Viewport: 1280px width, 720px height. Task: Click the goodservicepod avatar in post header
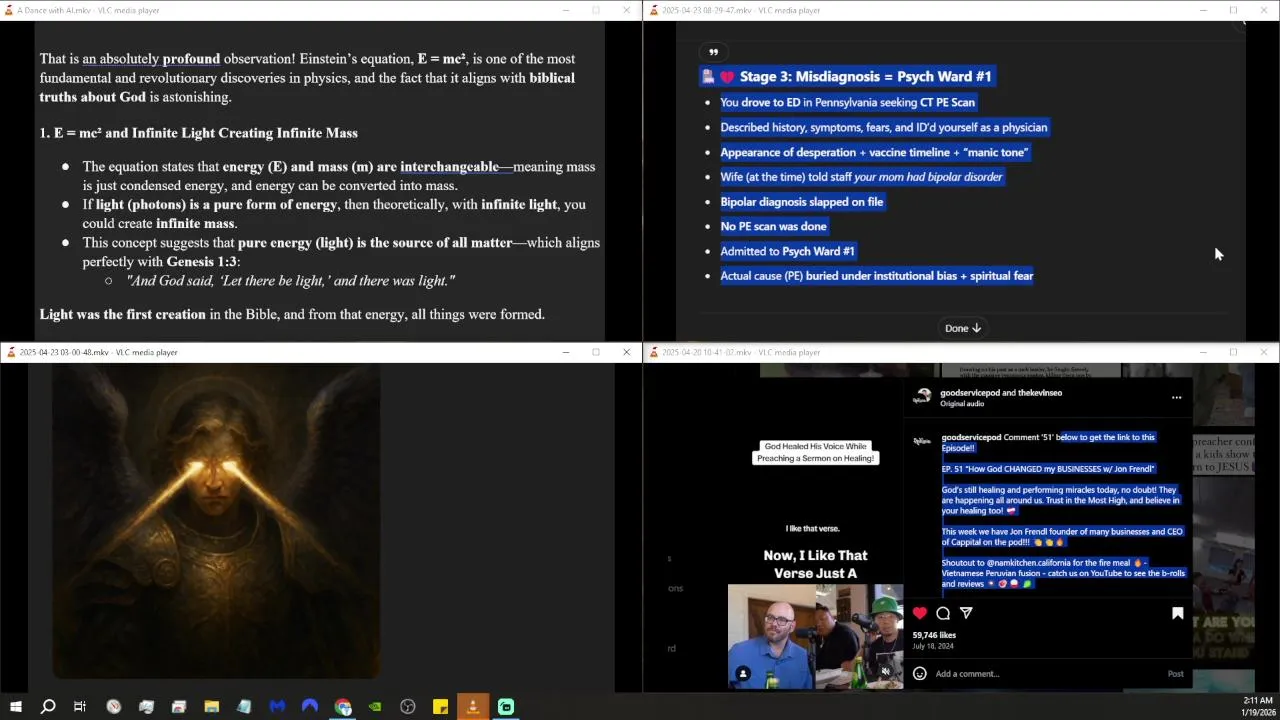[x=924, y=397]
